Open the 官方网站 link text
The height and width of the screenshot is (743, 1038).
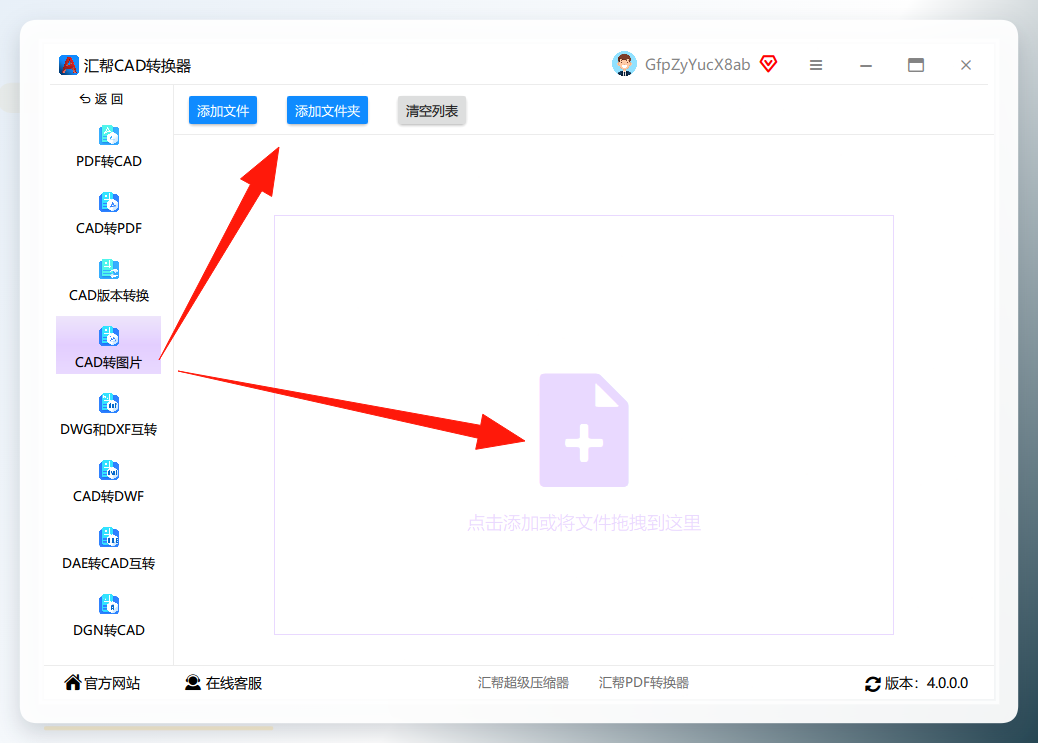point(112,683)
